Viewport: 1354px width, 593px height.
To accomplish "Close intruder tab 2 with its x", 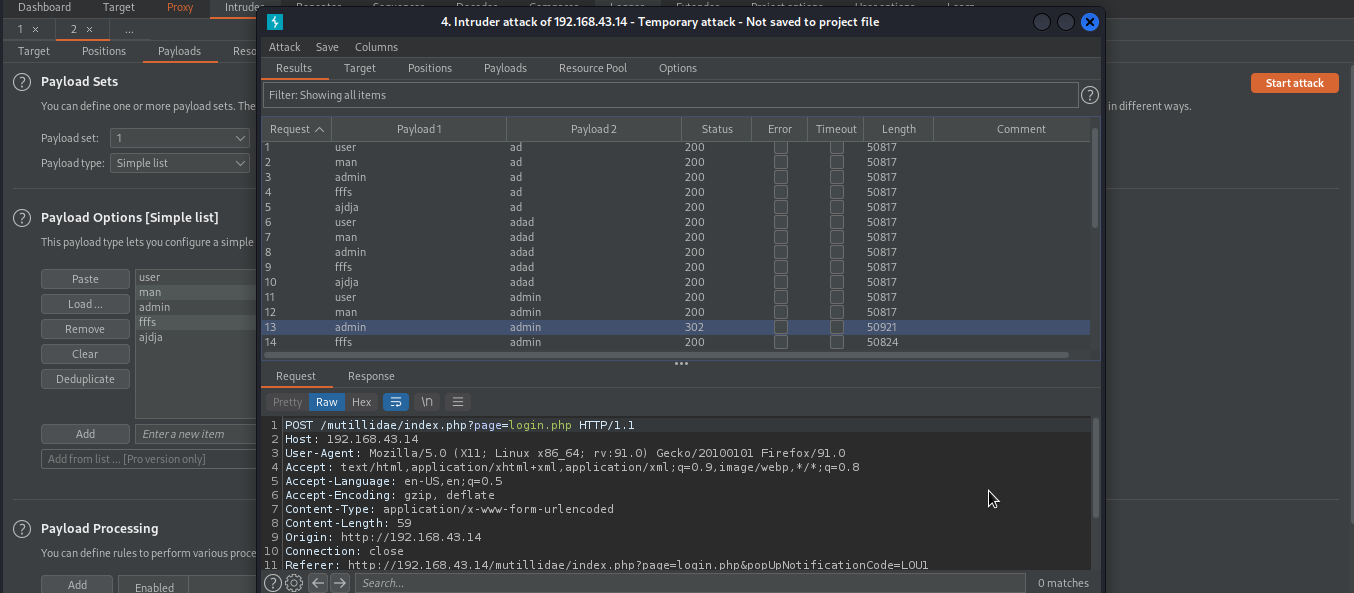I will 89,30.
